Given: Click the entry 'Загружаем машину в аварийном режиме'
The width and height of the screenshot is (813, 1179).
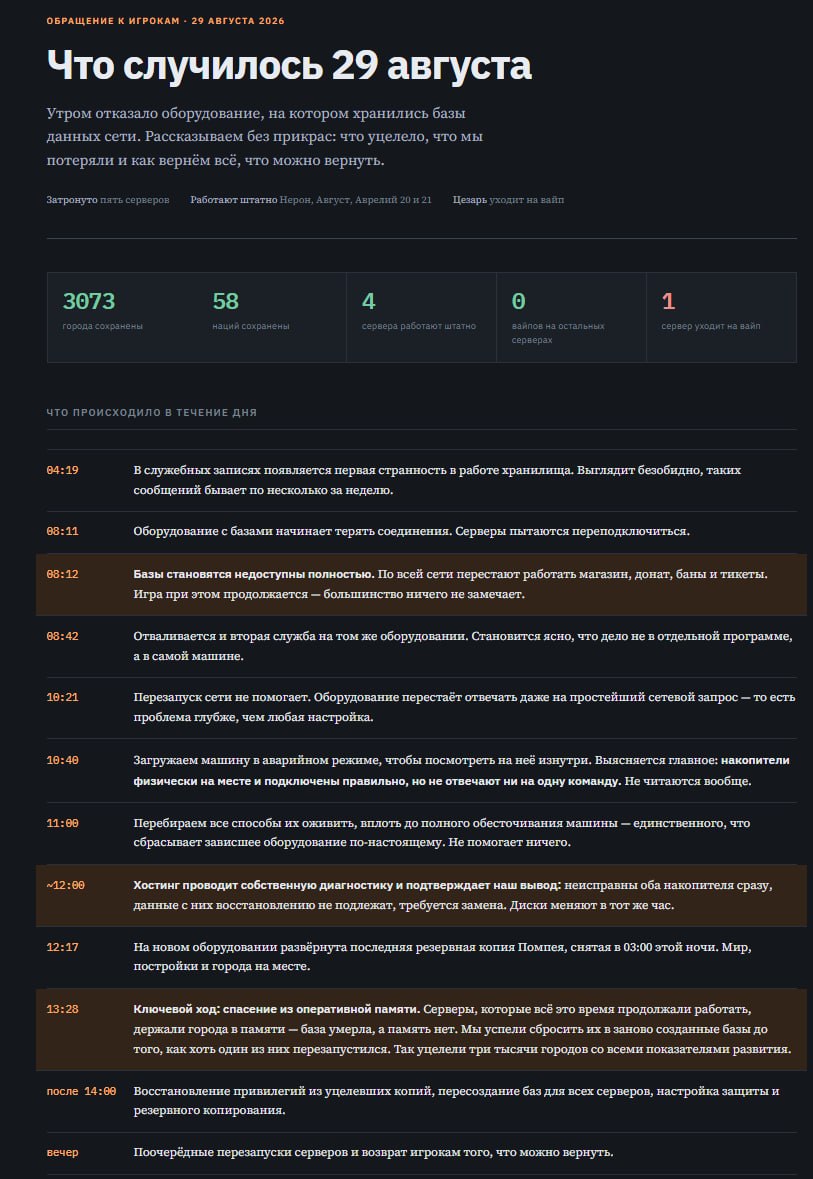Looking at the screenshot, I should coord(462,771).
